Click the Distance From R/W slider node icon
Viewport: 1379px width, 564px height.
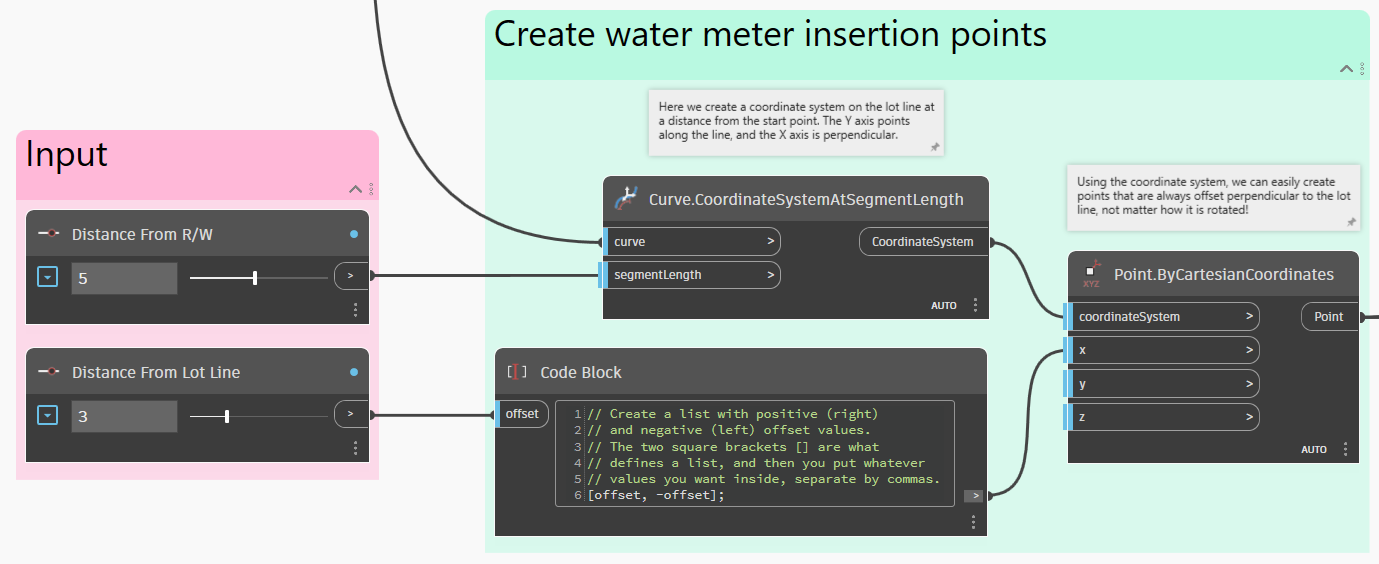click(x=48, y=234)
